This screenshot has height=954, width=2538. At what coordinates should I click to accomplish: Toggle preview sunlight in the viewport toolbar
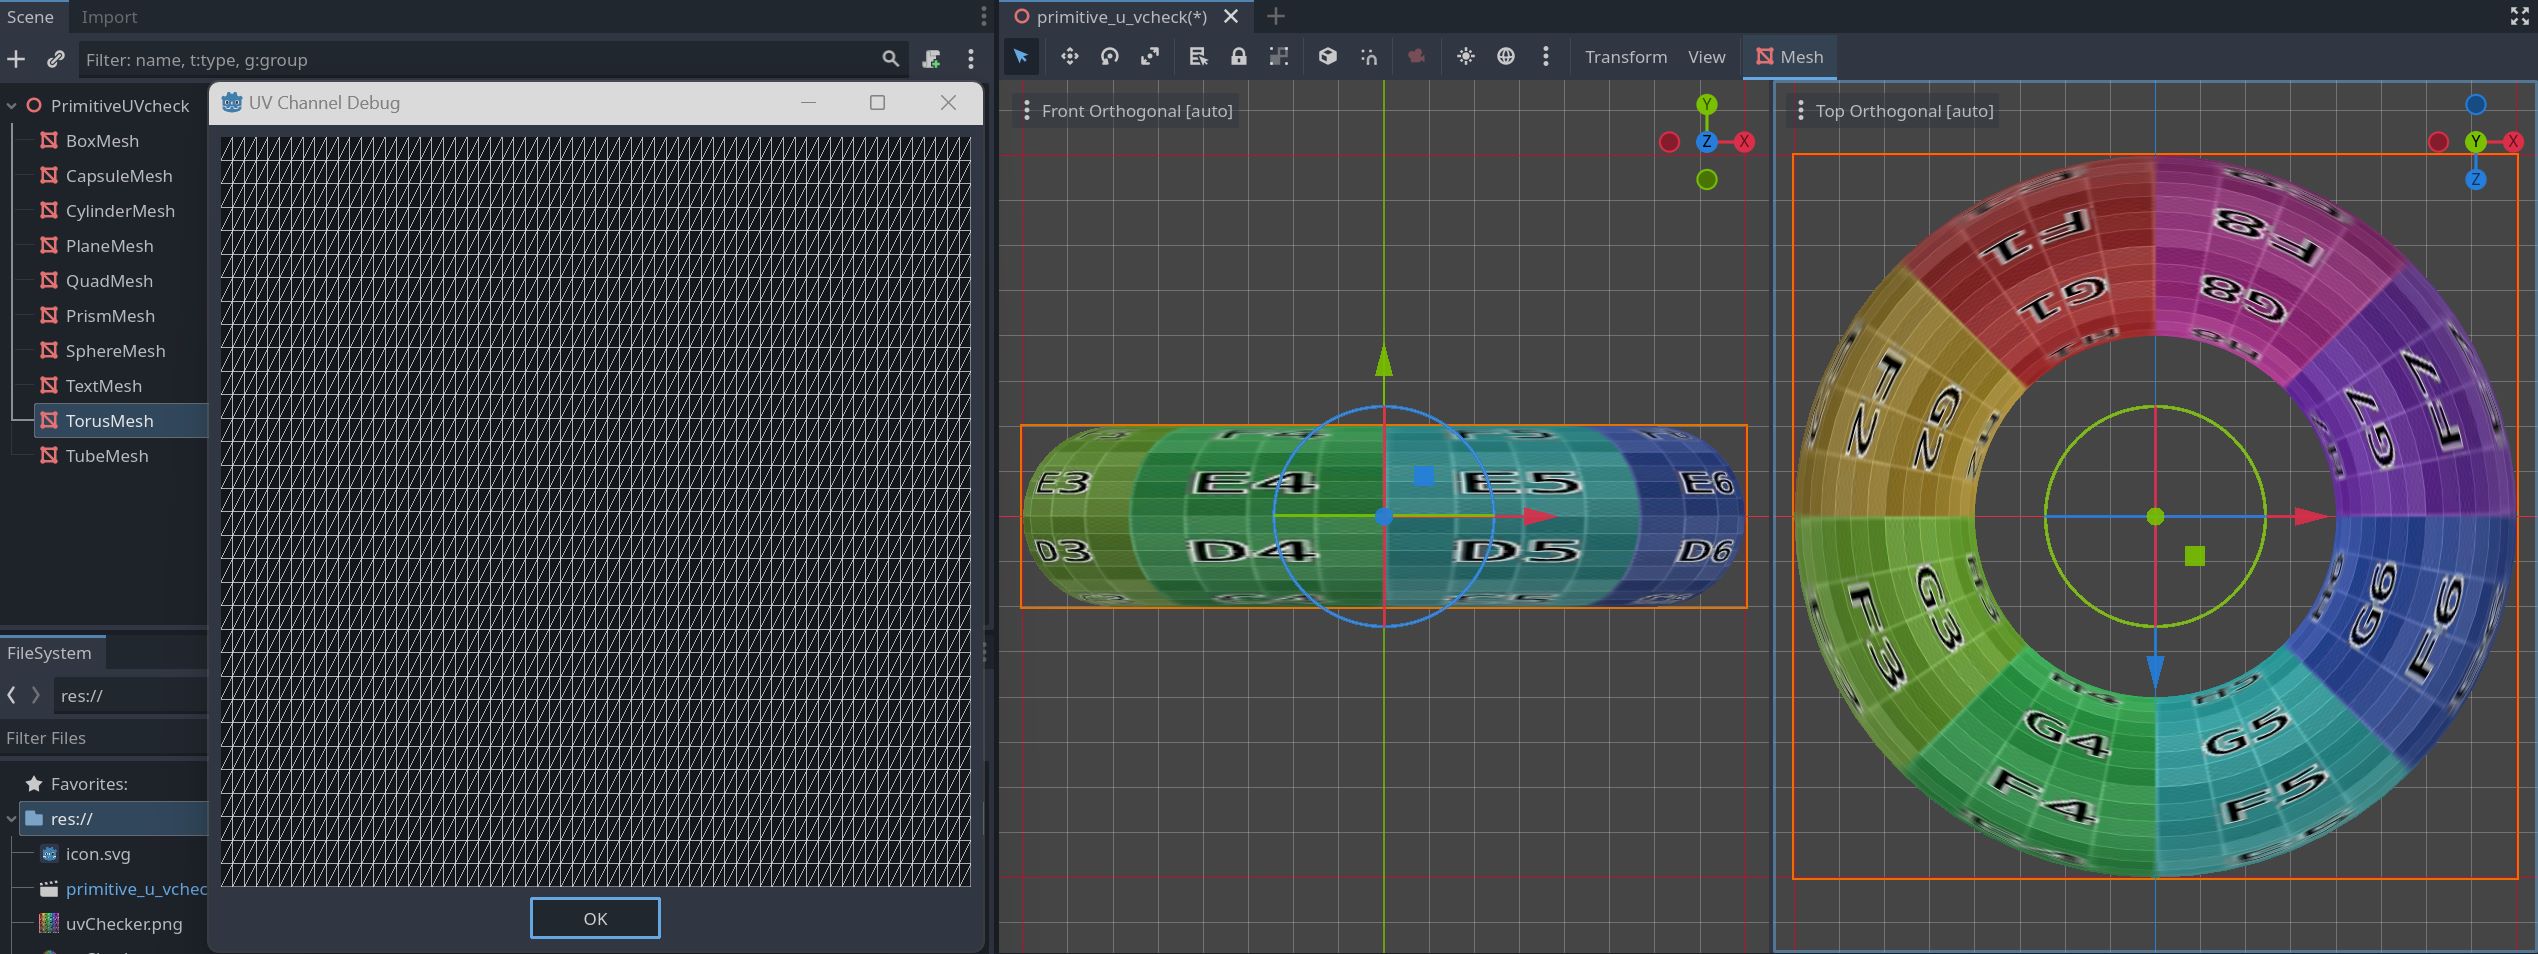click(1465, 57)
